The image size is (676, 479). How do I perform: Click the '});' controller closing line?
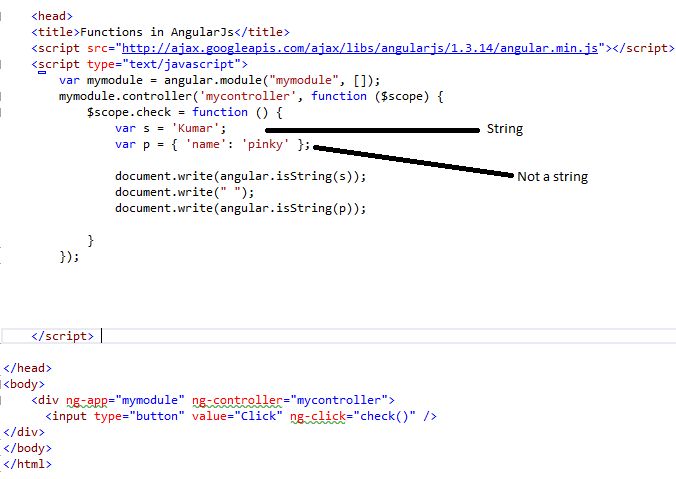(69, 257)
